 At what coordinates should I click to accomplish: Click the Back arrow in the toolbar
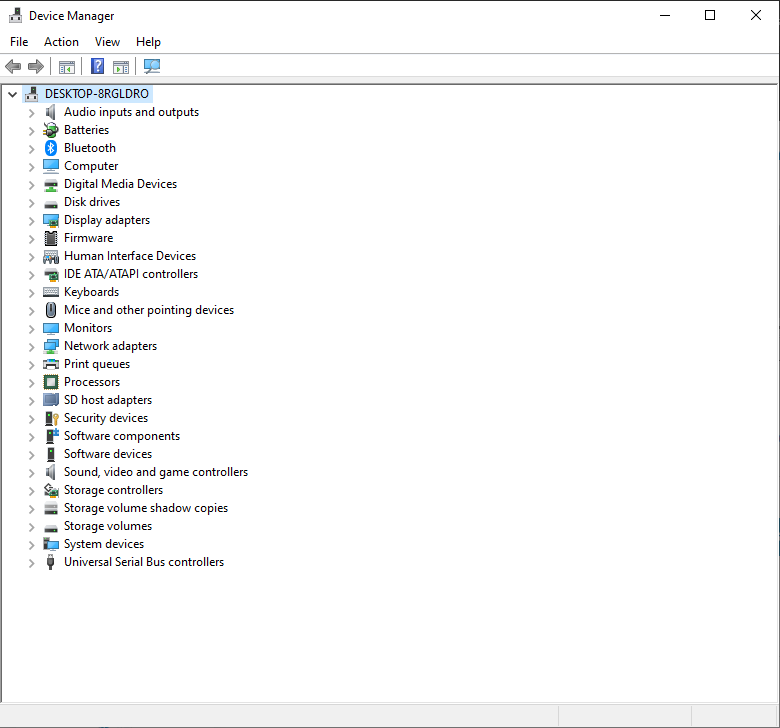click(13, 67)
